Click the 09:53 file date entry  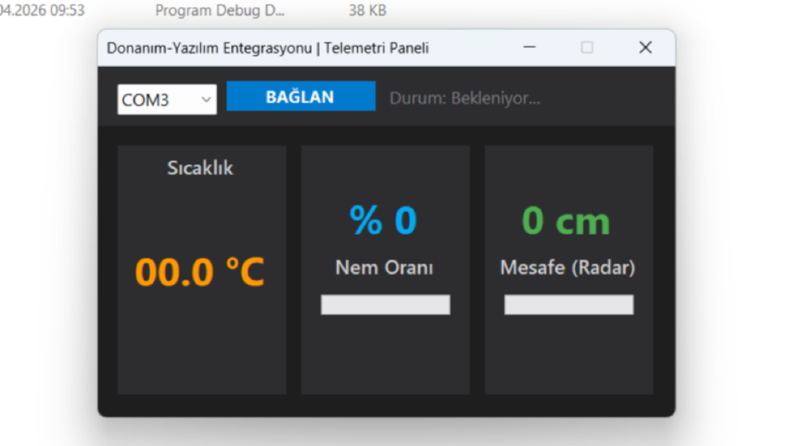point(42,10)
